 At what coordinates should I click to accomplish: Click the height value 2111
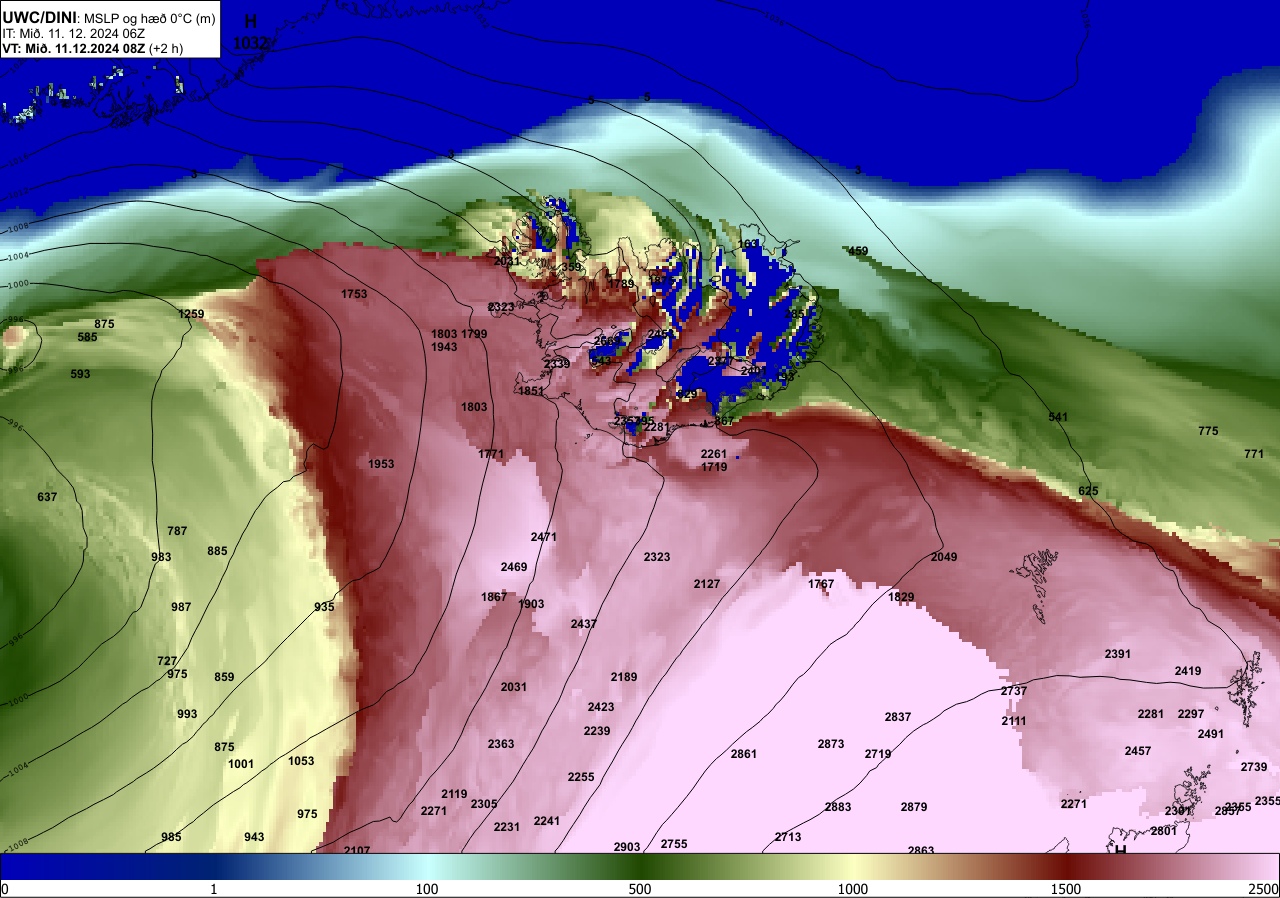click(1014, 721)
